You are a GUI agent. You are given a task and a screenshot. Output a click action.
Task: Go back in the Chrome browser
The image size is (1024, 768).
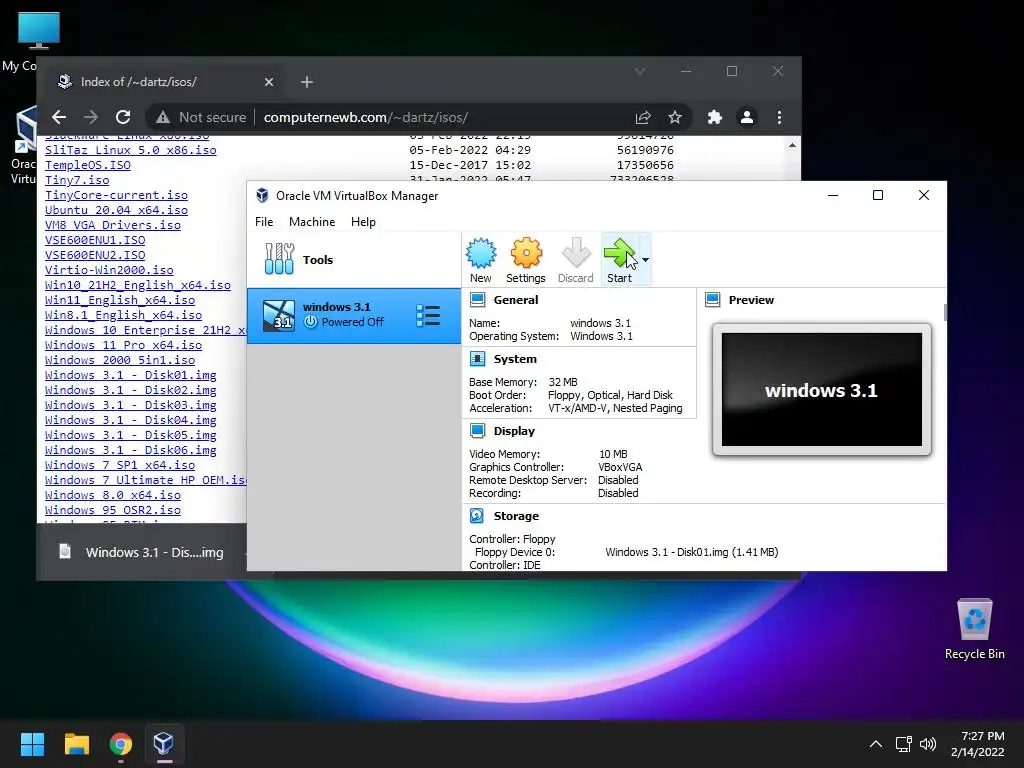pos(59,118)
